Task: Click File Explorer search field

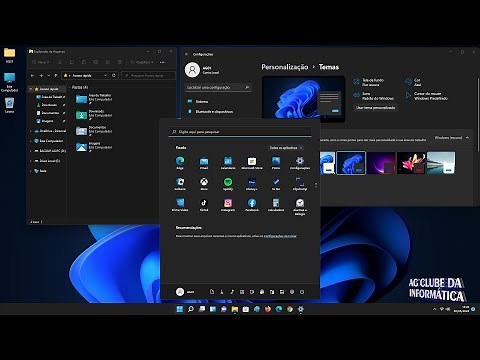Action: 148,75
